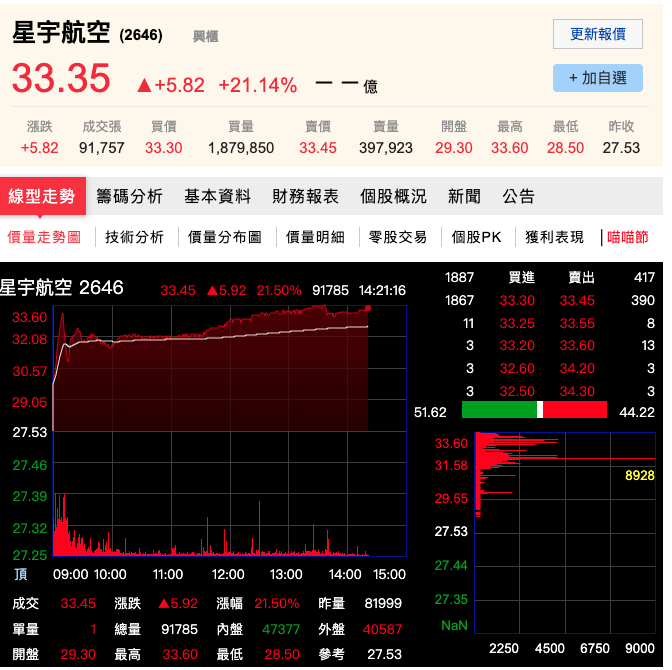
Task: Open the 新聞 tab
Action: click(x=464, y=197)
